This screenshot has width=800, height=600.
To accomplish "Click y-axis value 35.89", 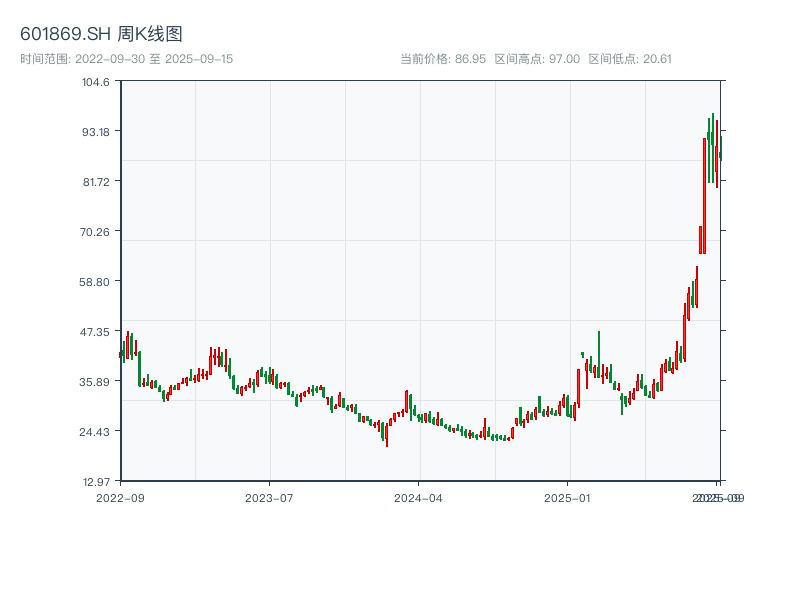I will click(x=94, y=382).
